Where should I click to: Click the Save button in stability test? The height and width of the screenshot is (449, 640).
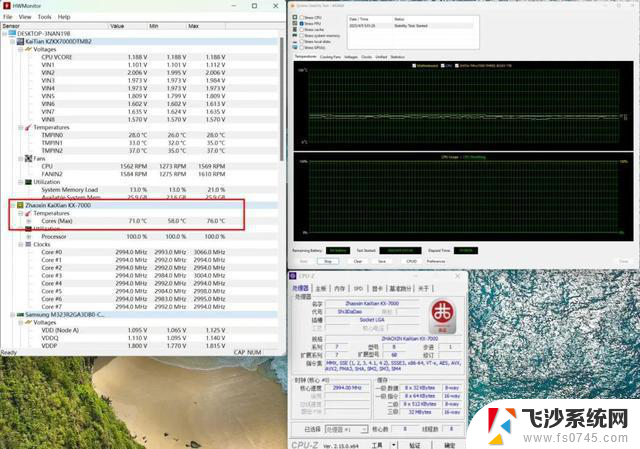[382, 261]
